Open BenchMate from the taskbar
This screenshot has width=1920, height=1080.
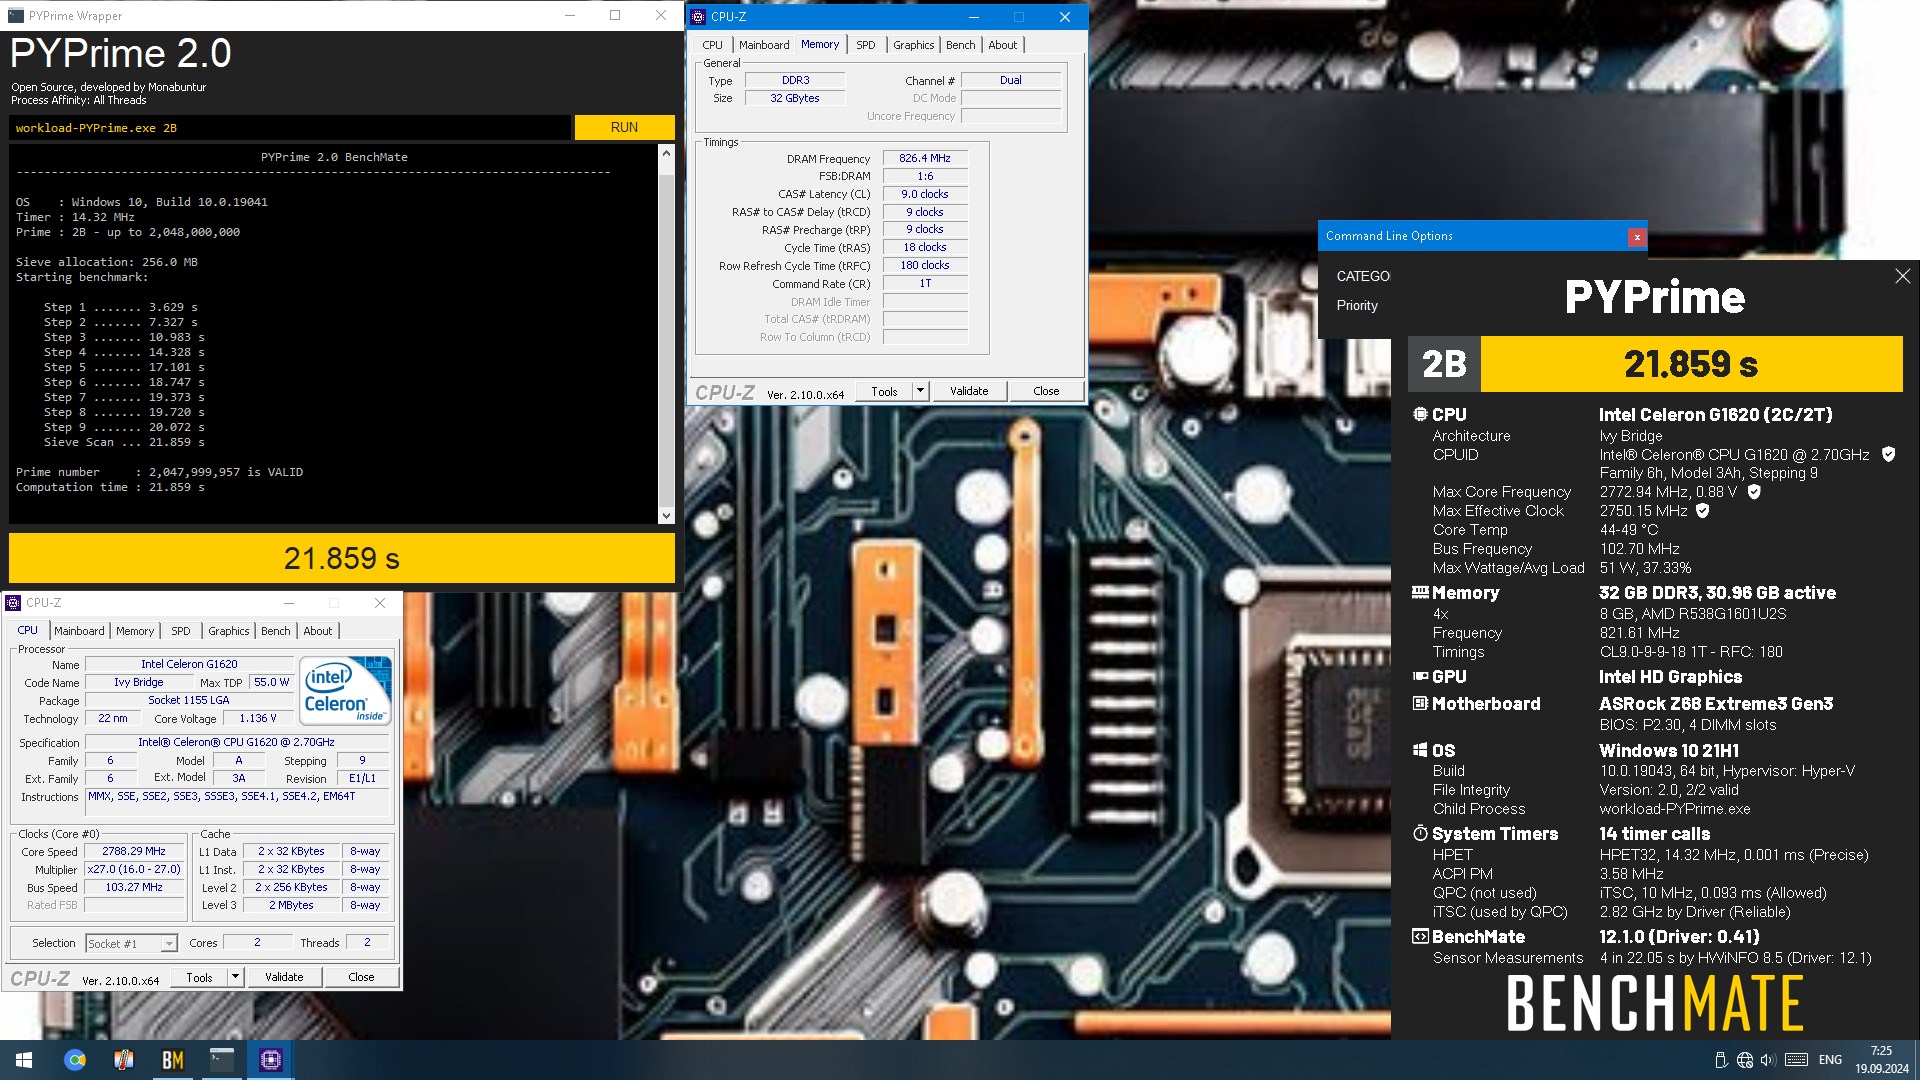[x=172, y=1060]
